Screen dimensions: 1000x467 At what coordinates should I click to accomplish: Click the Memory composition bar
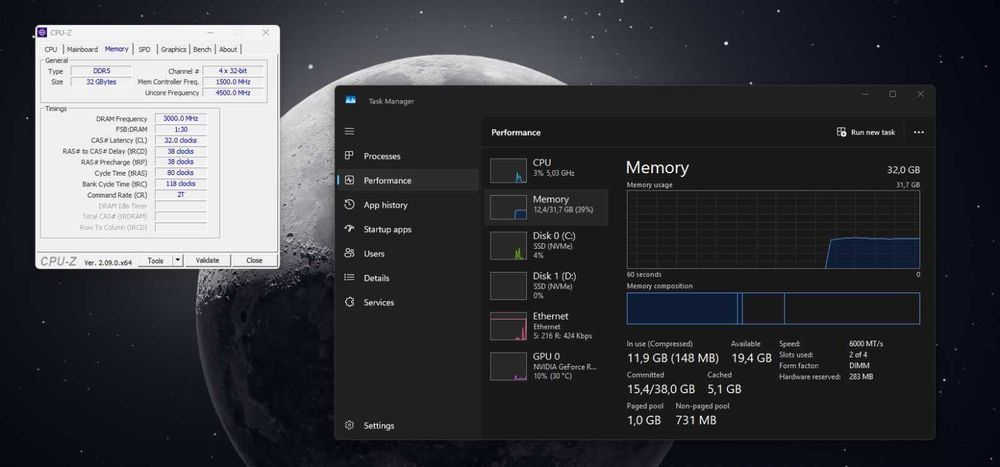click(x=773, y=309)
